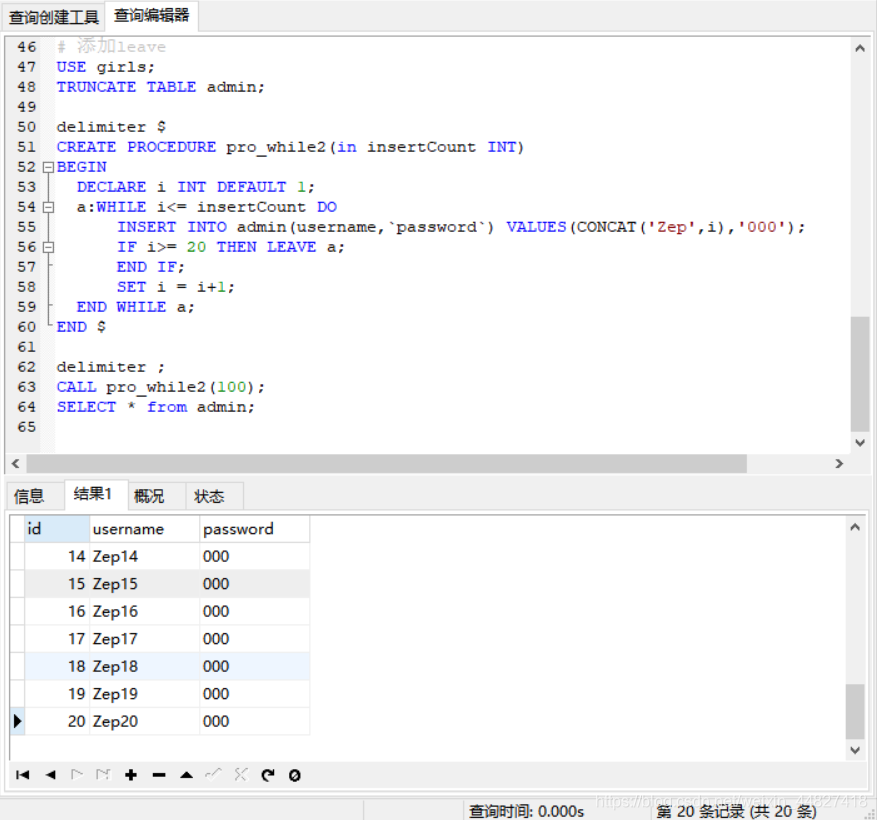Select the Zep14 username cell
Image resolution: width=877 pixels, height=820 pixels.
click(144, 556)
